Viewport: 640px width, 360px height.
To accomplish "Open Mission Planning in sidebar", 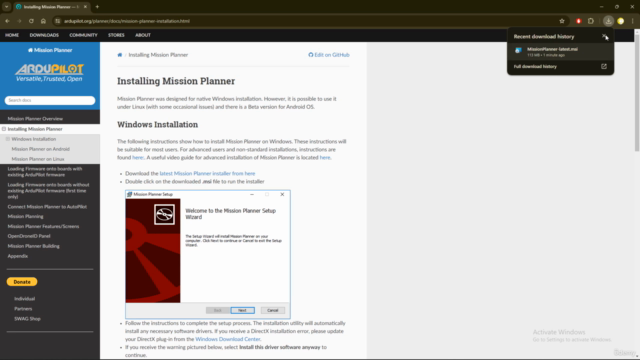I will tap(25, 217).
